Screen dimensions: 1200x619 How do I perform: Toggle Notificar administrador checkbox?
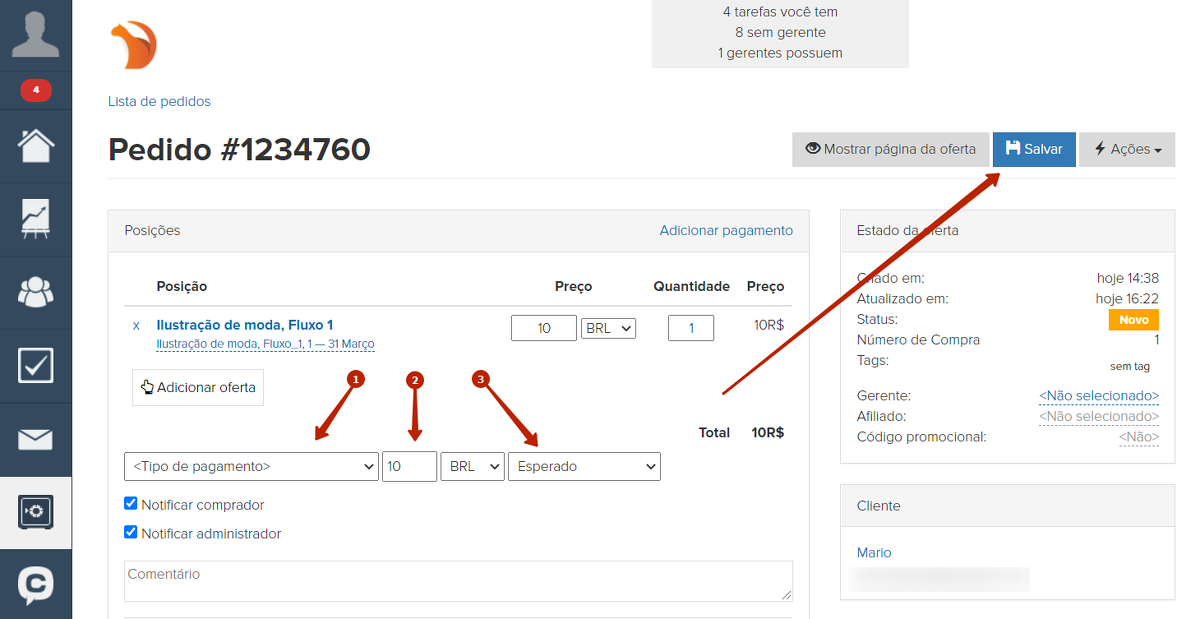click(130, 533)
